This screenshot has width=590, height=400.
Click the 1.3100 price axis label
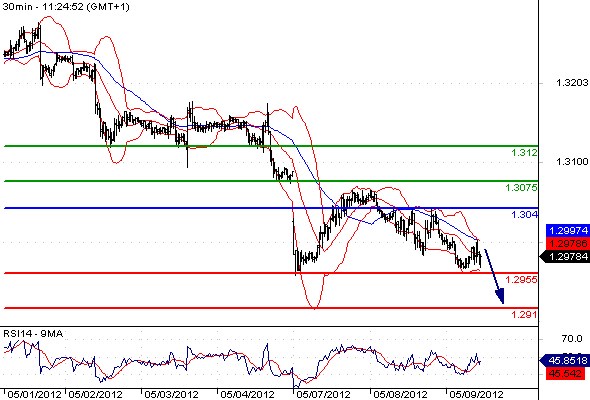coord(572,162)
